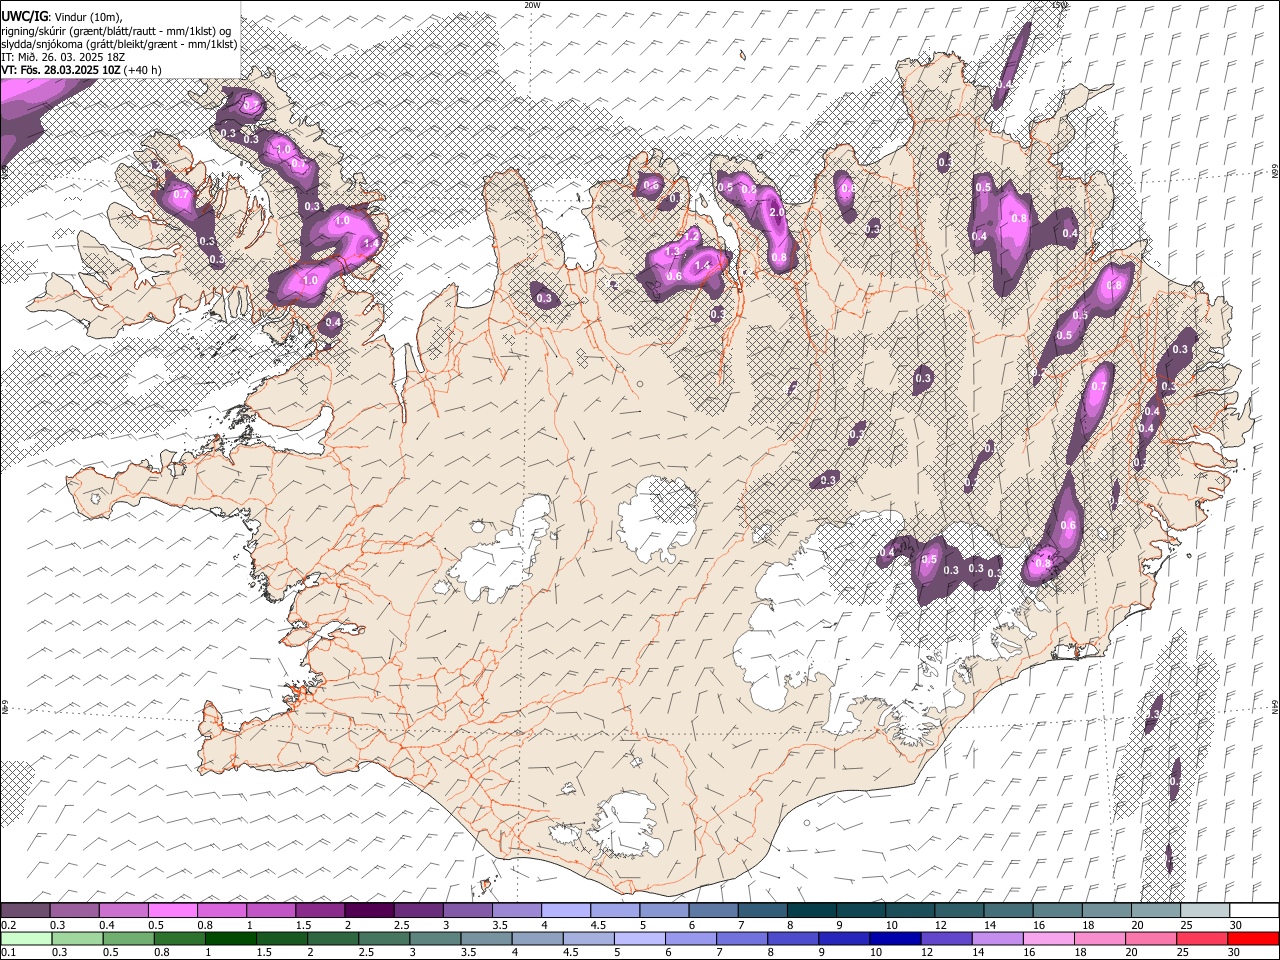
Task: Click the '0.1' label in the bottom legend row
Action: click(9, 952)
